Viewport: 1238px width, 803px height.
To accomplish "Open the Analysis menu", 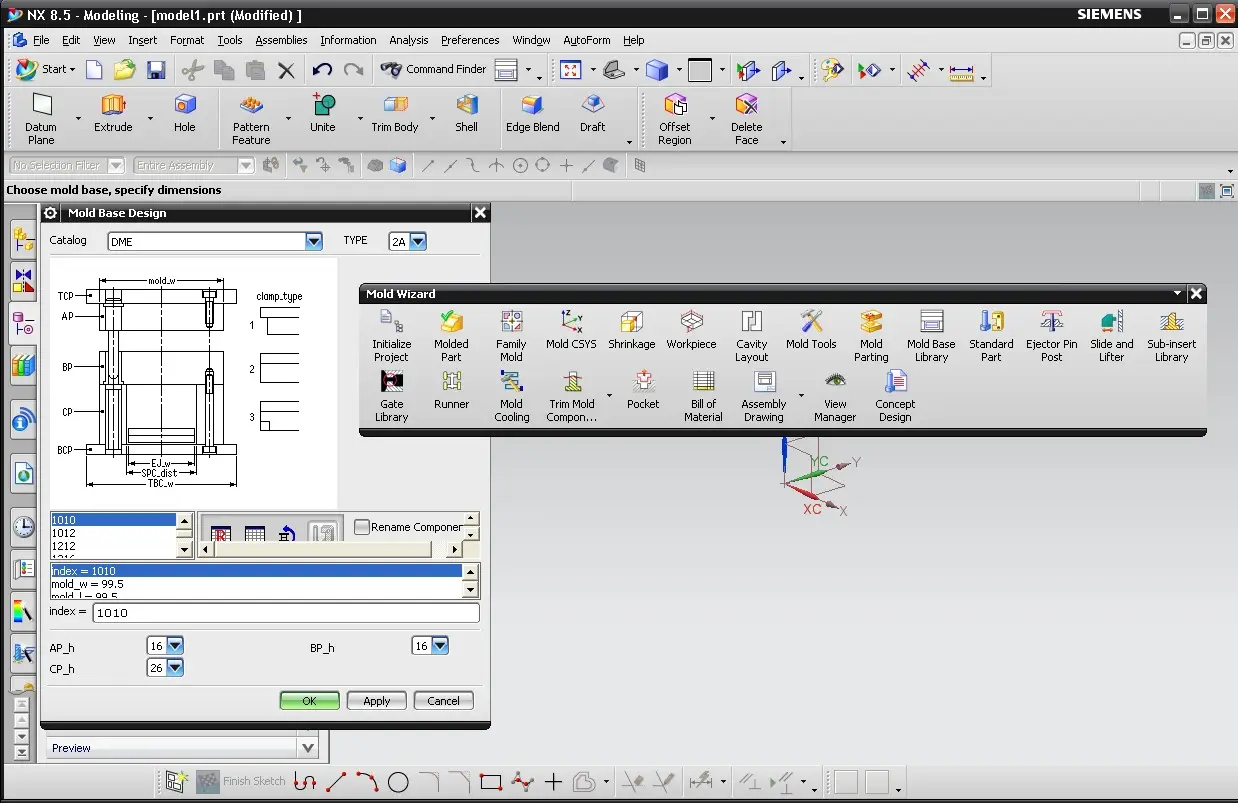I will [x=409, y=41].
